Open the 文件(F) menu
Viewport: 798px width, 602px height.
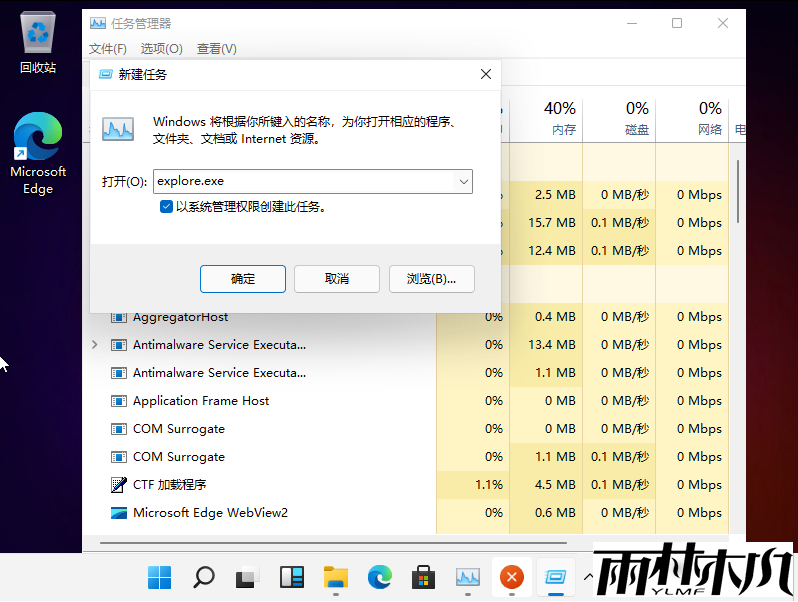107,49
